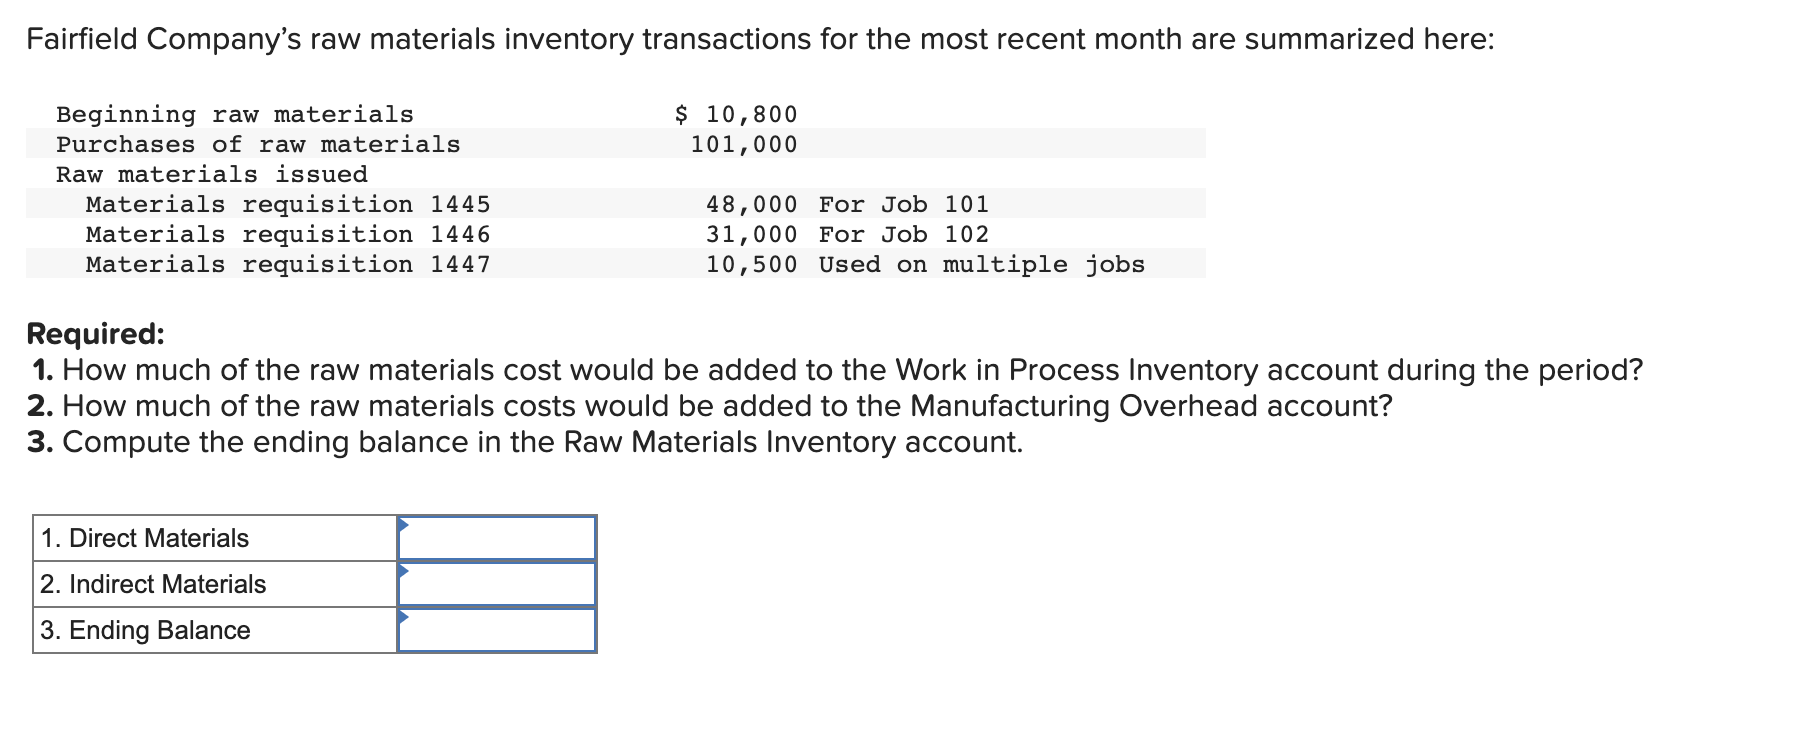
Task: Select the '3. Ending Balance' label cell
Action: 215,630
